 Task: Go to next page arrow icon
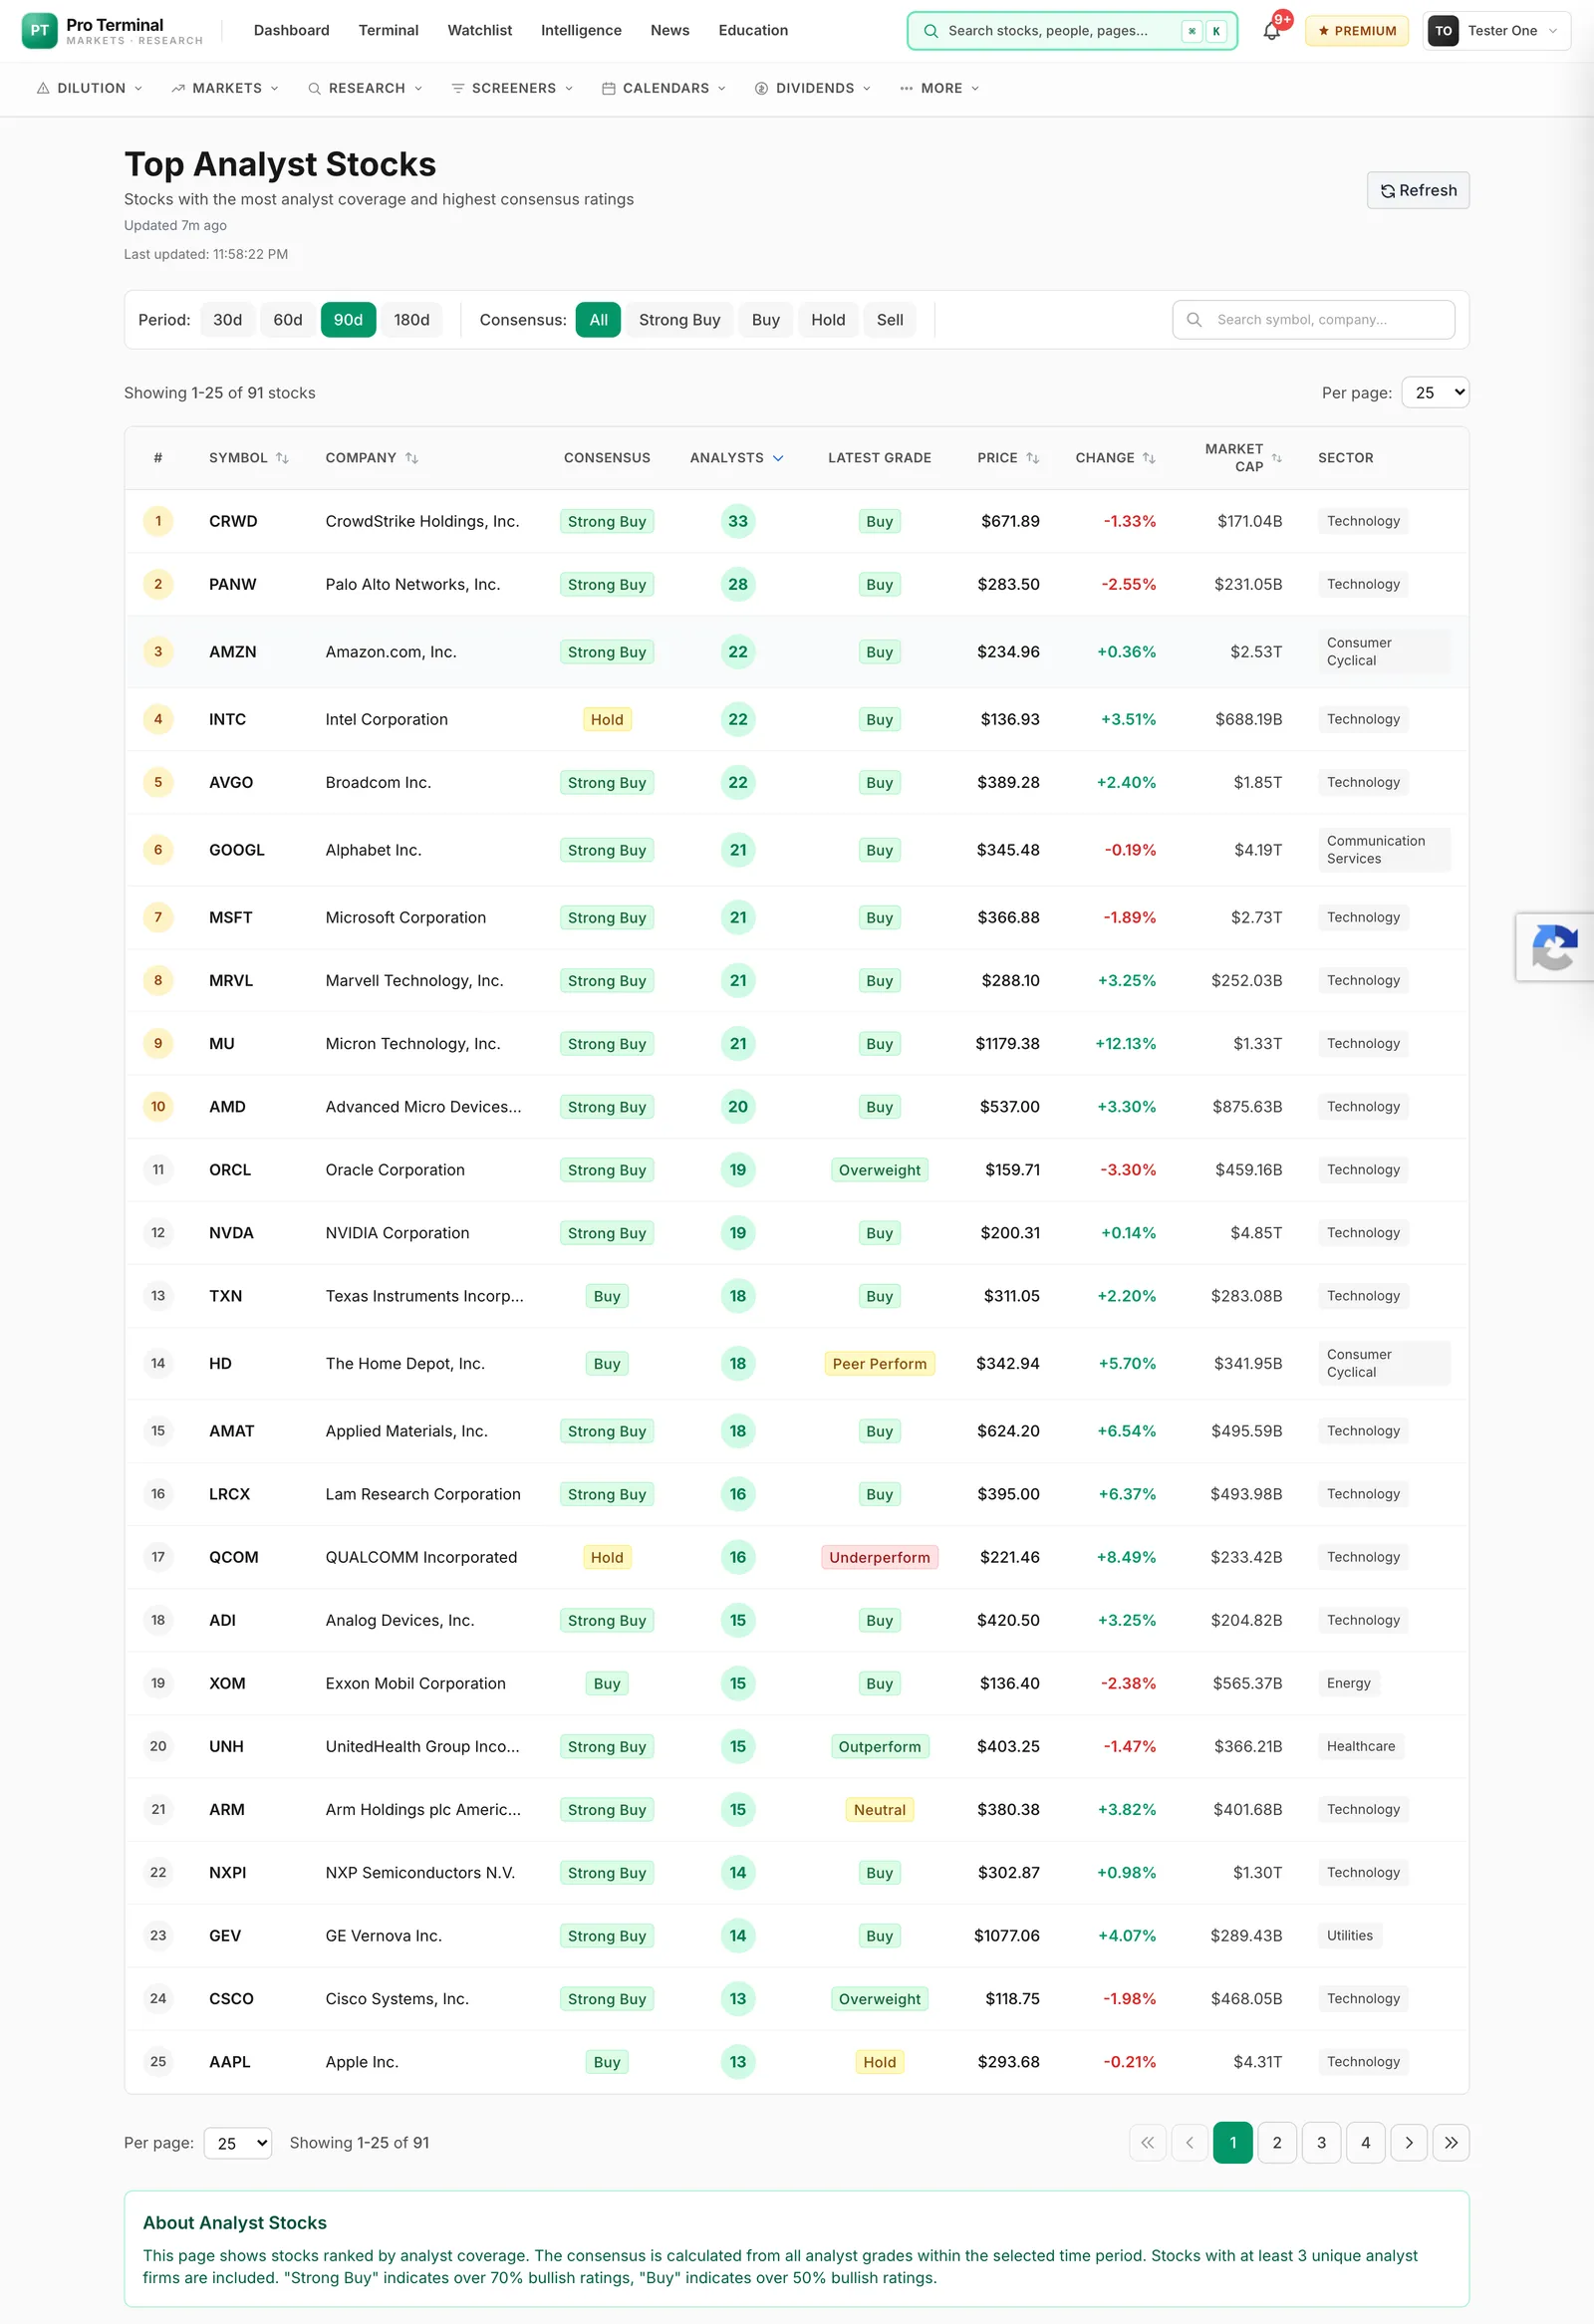click(x=1408, y=2142)
